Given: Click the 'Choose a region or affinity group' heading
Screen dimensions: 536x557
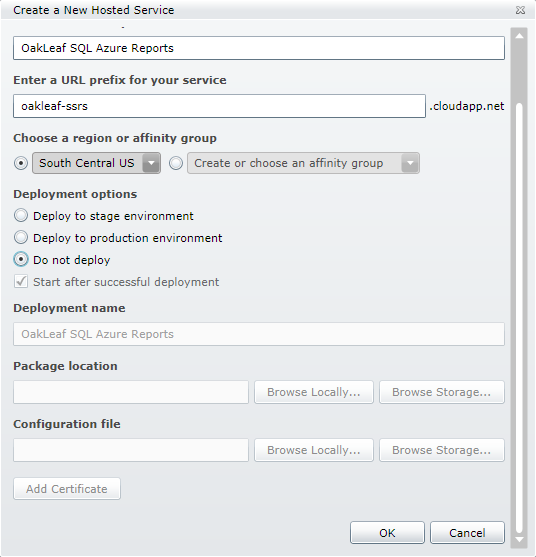Looking at the screenshot, I should [x=115, y=138].
